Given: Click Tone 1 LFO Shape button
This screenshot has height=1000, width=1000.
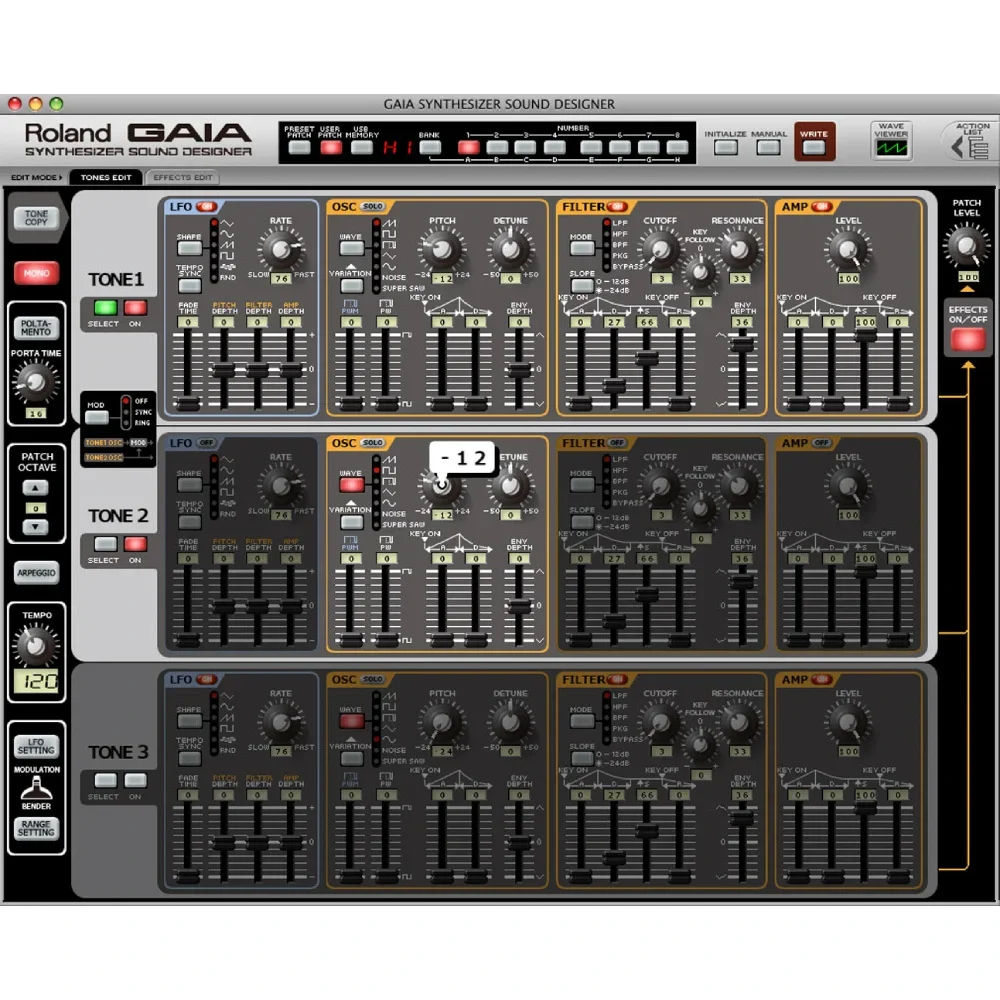Looking at the screenshot, I should [189, 249].
